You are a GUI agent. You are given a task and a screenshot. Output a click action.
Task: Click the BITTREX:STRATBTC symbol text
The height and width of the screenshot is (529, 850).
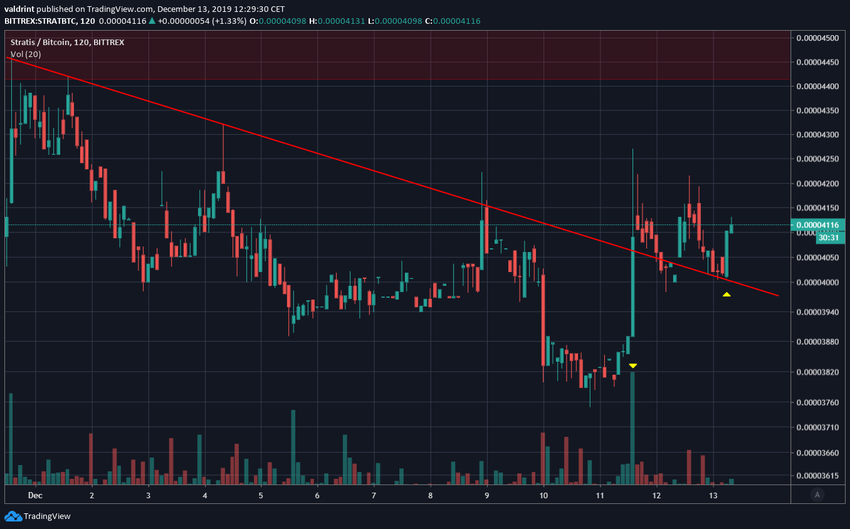[41, 21]
